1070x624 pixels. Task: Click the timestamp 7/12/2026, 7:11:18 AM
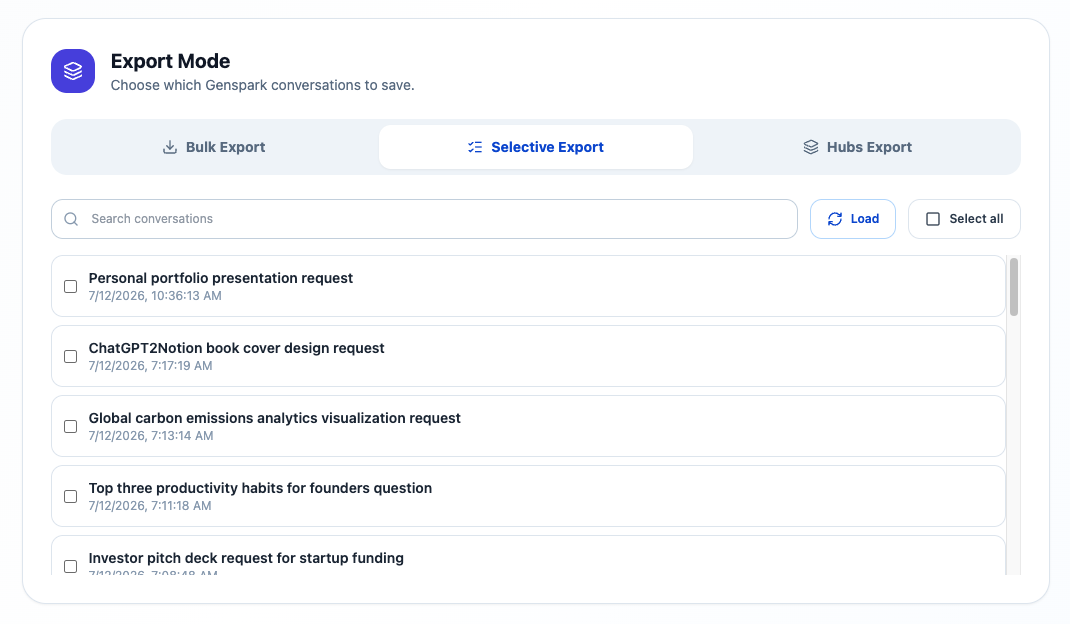click(x=150, y=506)
